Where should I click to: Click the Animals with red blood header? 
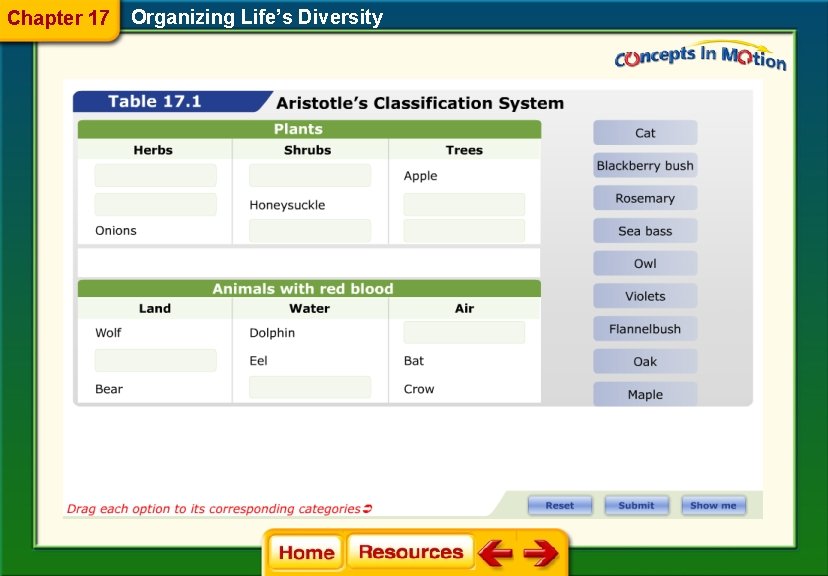coord(309,288)
